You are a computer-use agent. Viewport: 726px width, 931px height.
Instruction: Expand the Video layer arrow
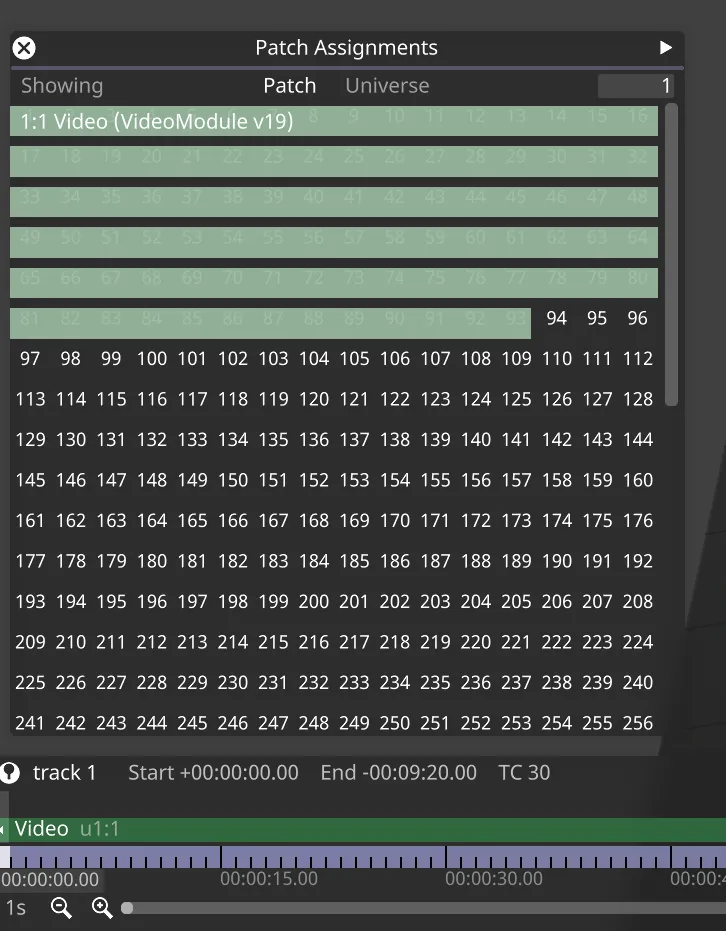(4, 829)
